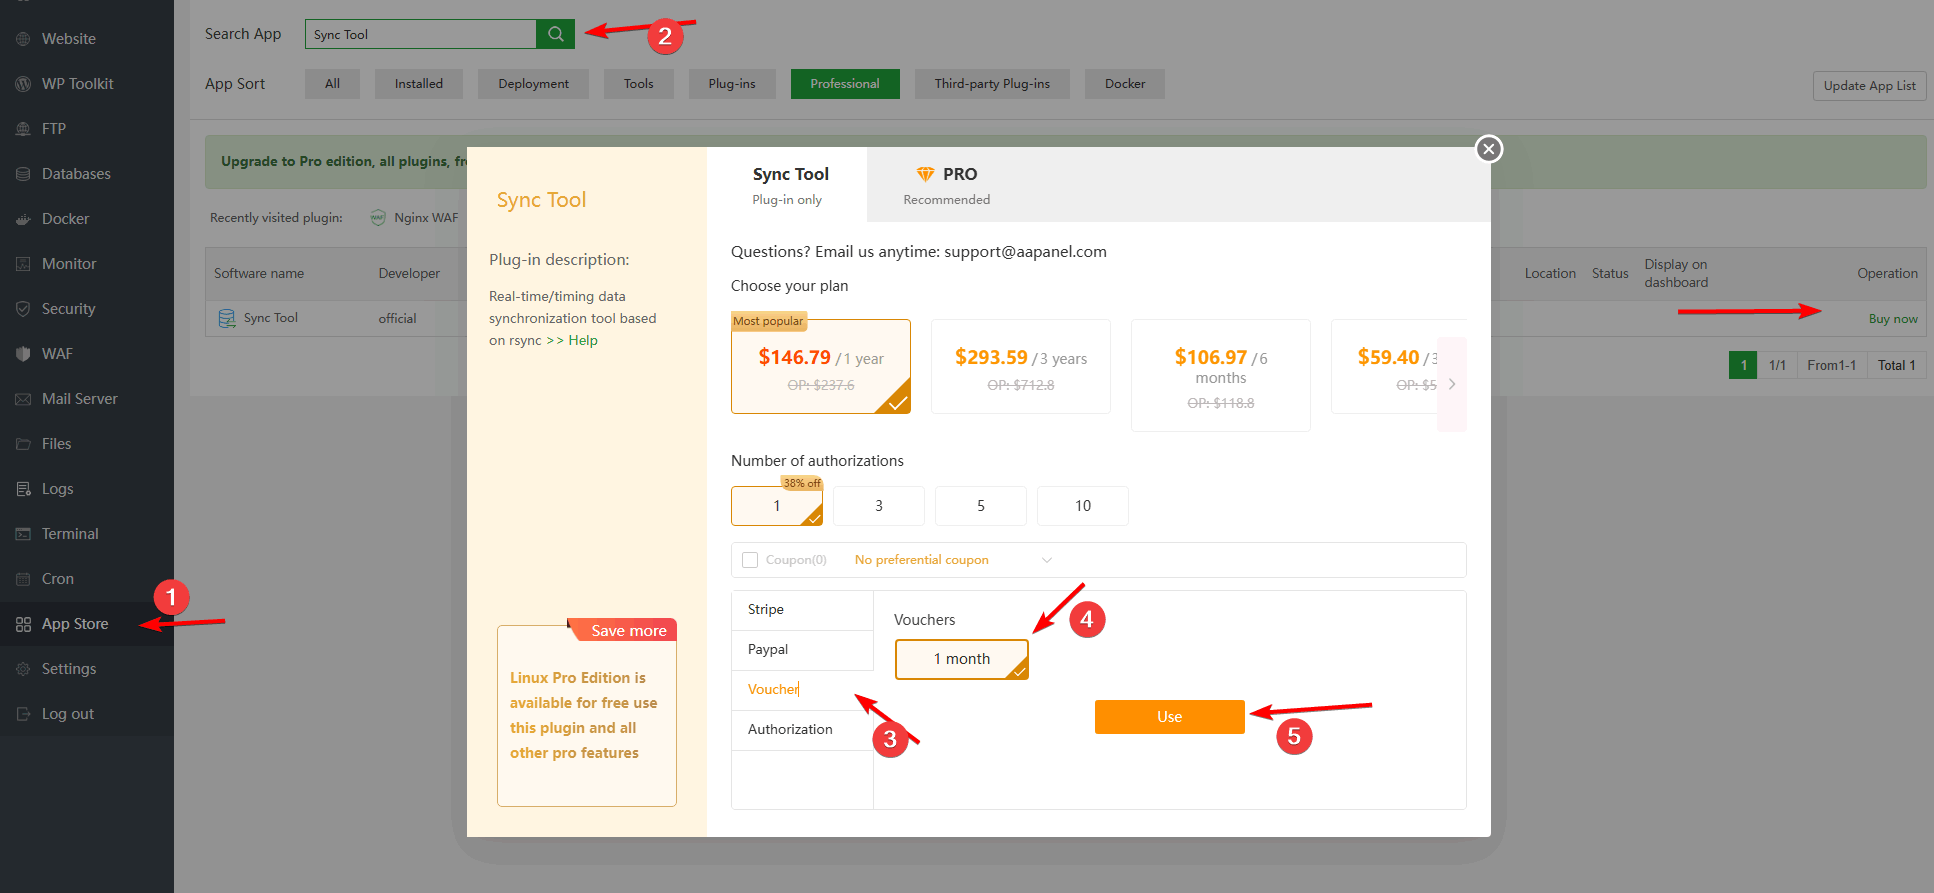1934x893 pixels.
Task: Filter apps by Professional category
Action: tap(845, 84)
